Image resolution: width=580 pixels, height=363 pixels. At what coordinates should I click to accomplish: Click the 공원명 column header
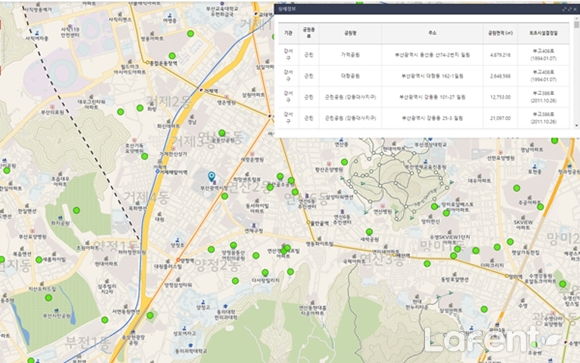pyautogui.click(x=350, y=33)
